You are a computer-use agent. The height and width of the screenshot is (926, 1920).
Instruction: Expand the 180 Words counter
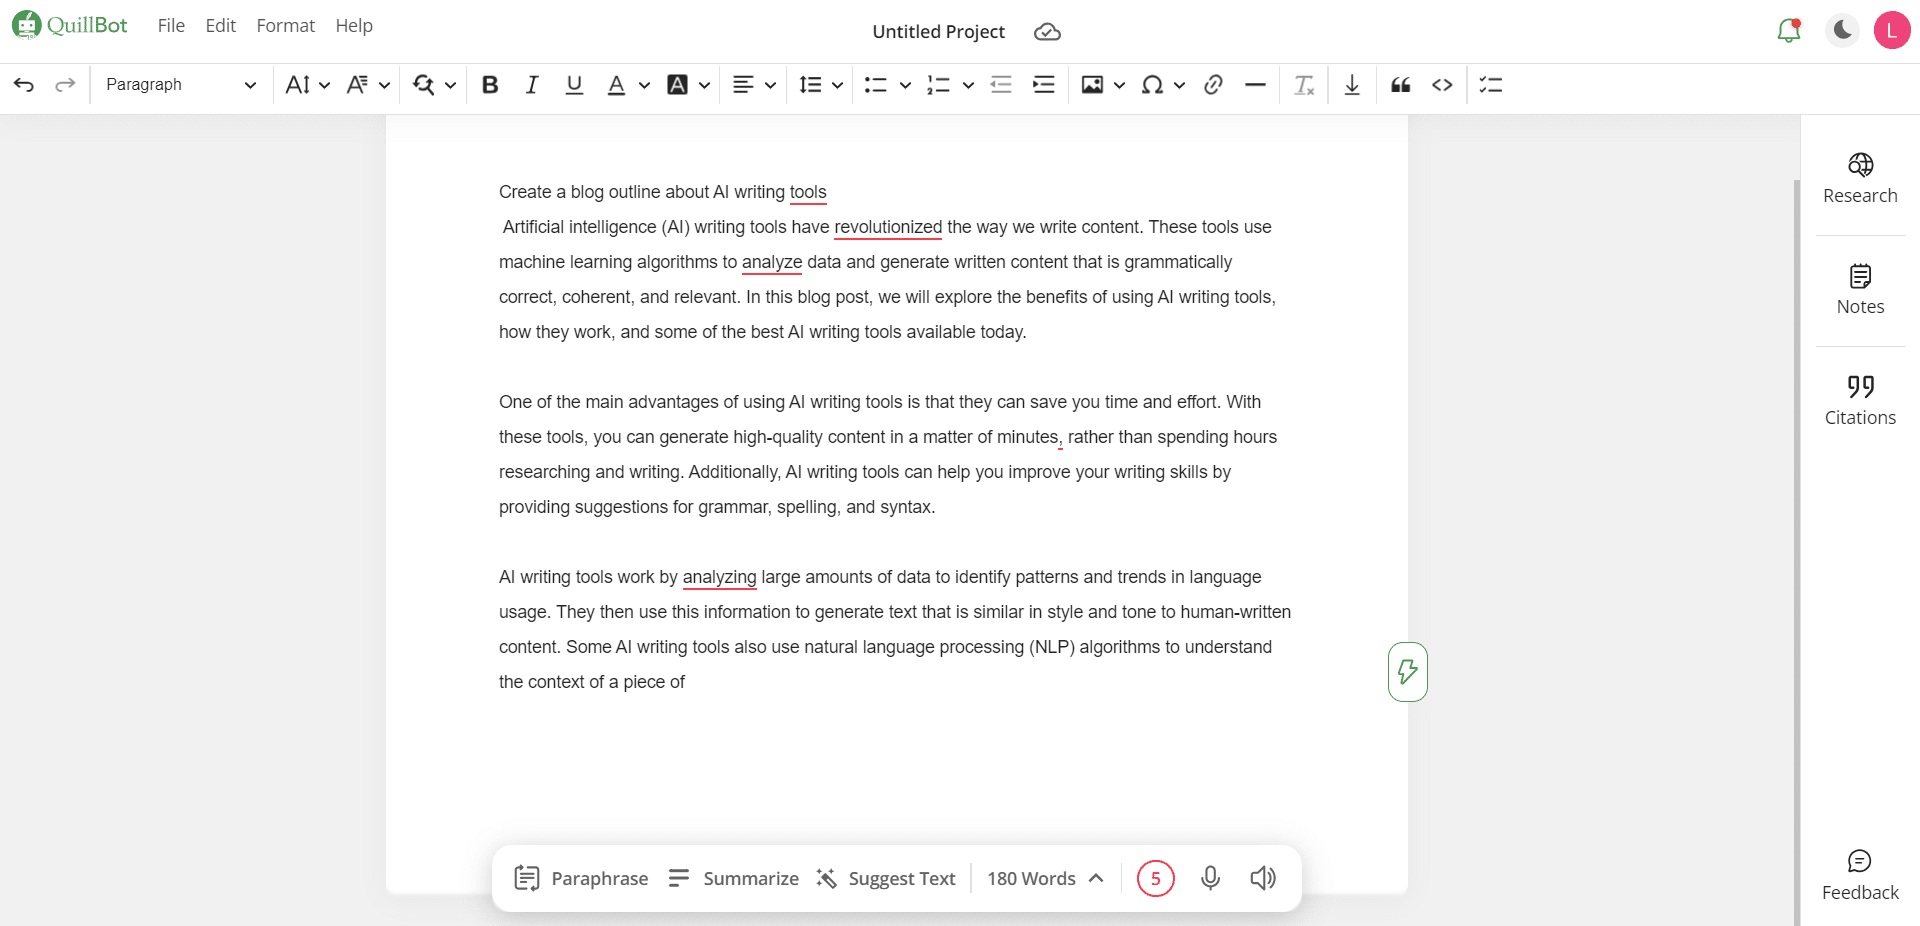point(1046,878)
